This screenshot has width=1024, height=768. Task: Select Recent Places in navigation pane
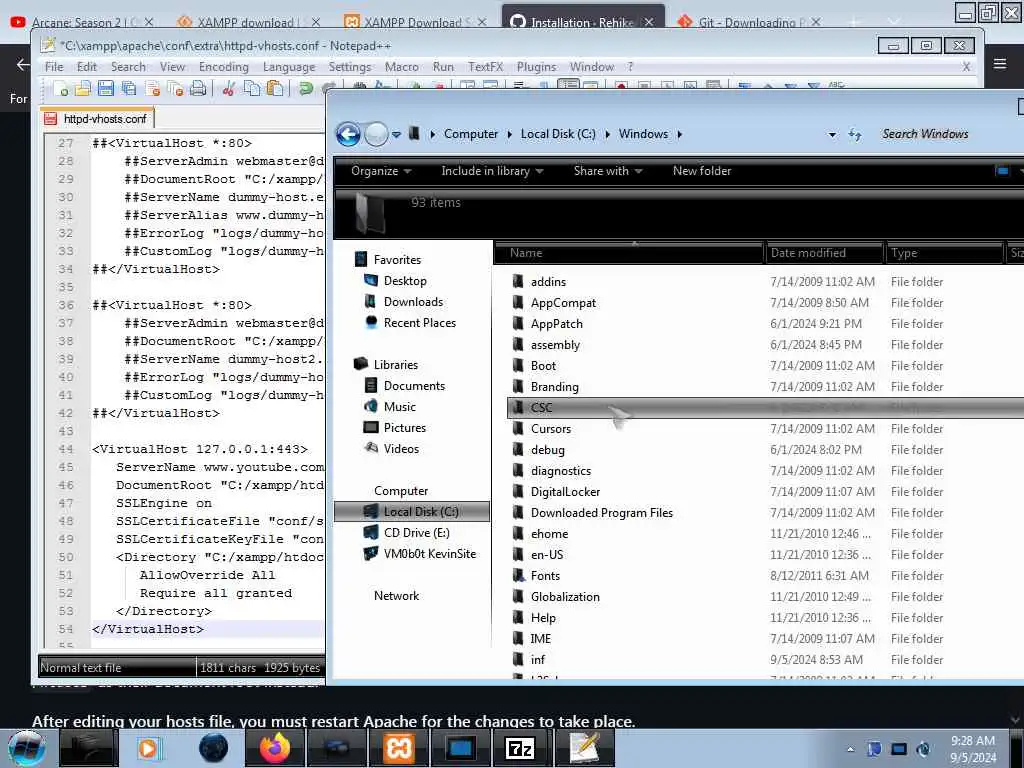click(419, 323)
